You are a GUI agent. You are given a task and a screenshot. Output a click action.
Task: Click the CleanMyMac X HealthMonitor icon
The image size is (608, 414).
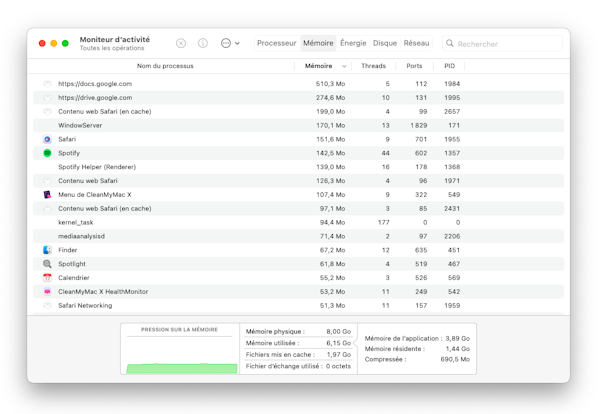point(47,292)
